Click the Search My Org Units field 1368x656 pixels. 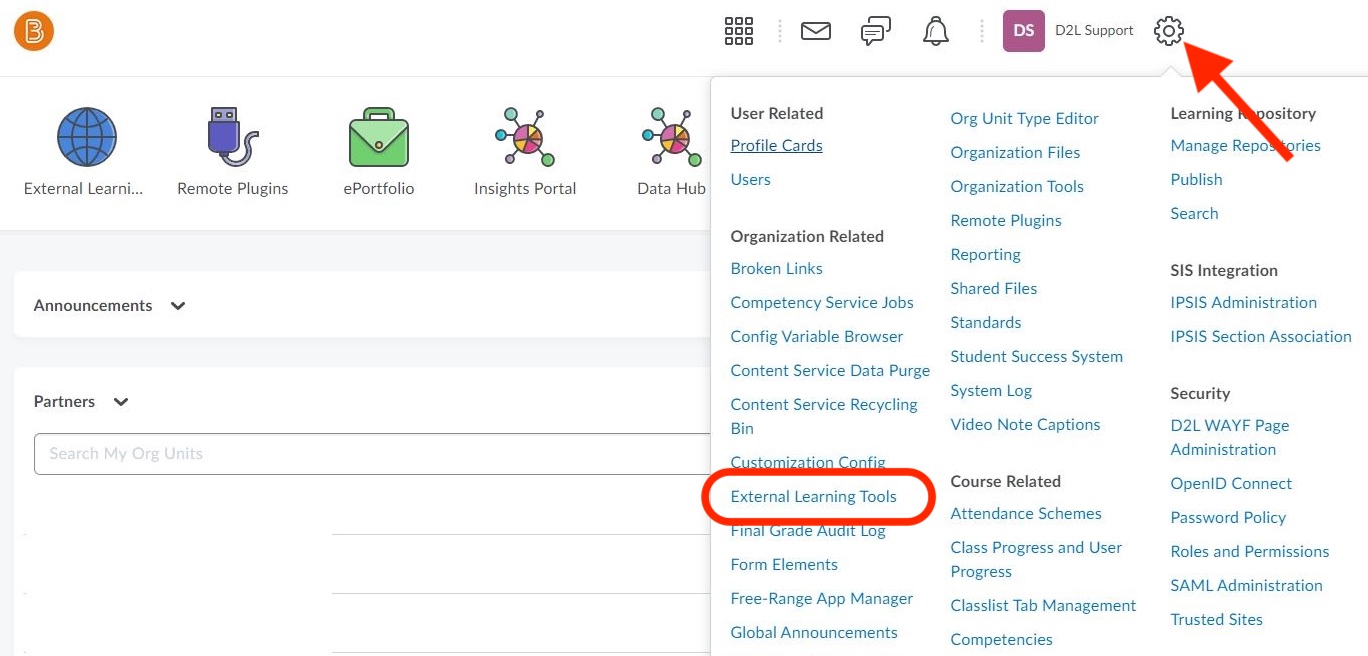click(x=372, y=454)
